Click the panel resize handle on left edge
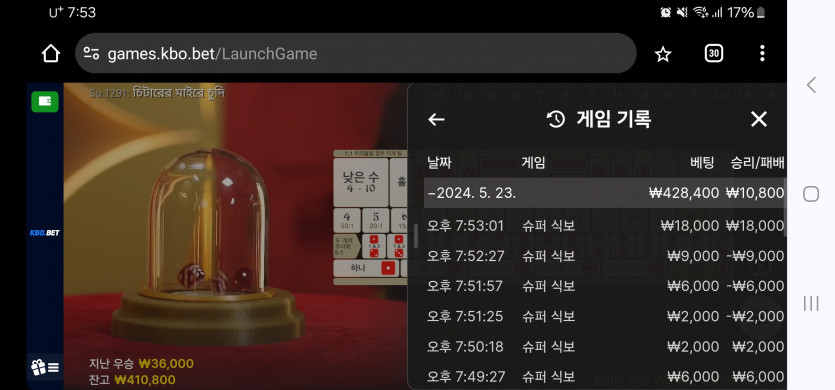This screenshot has width=835, height=390. (416, 236)
